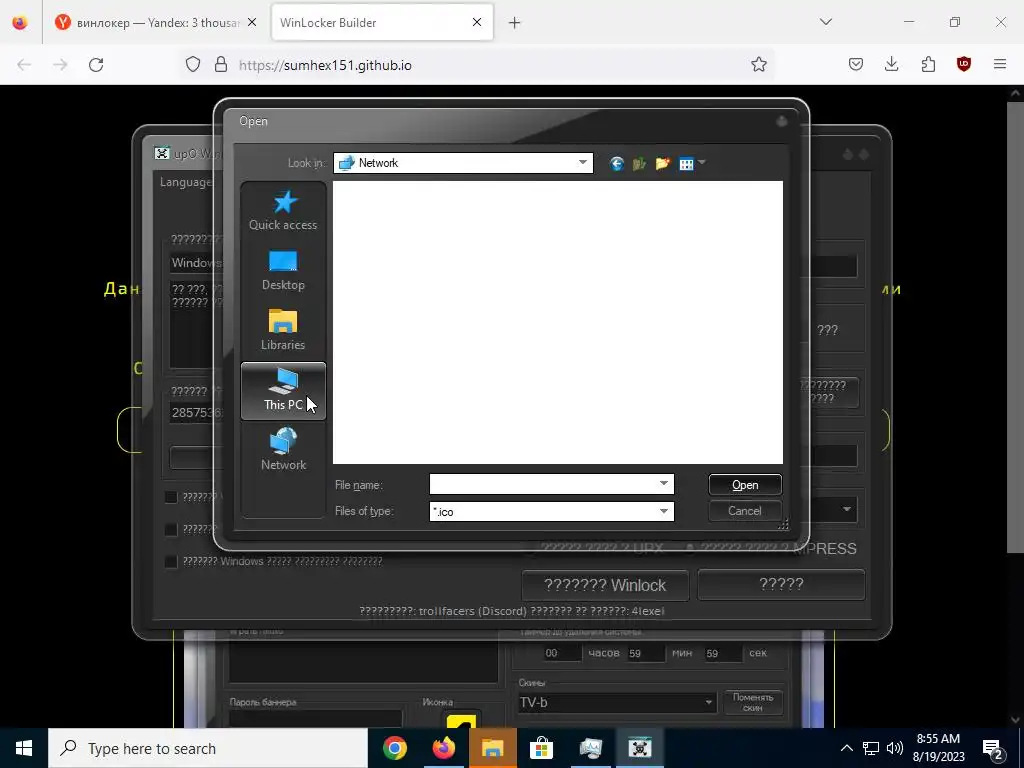
Task: Show site security padlock info
Action: coord(221,65)
